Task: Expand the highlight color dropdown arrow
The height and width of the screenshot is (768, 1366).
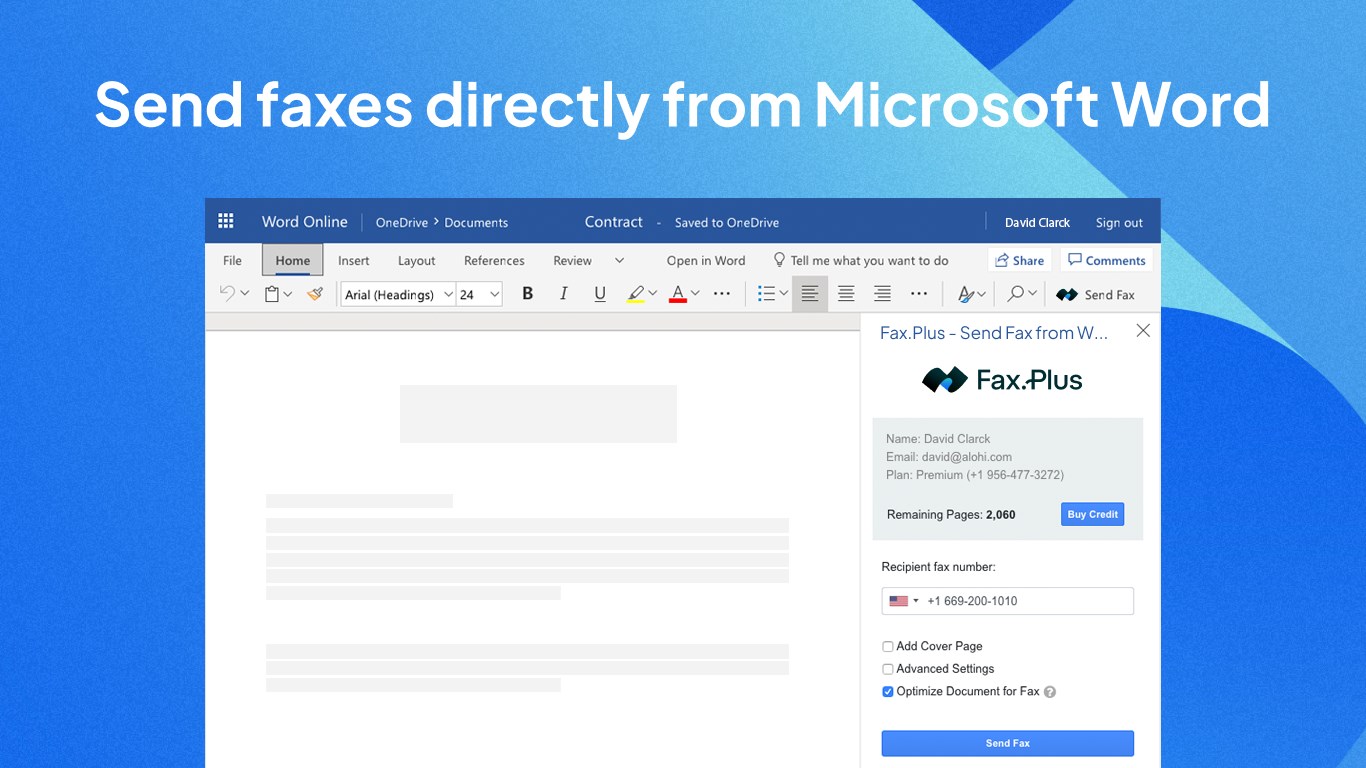Action: tap(653, 294)
